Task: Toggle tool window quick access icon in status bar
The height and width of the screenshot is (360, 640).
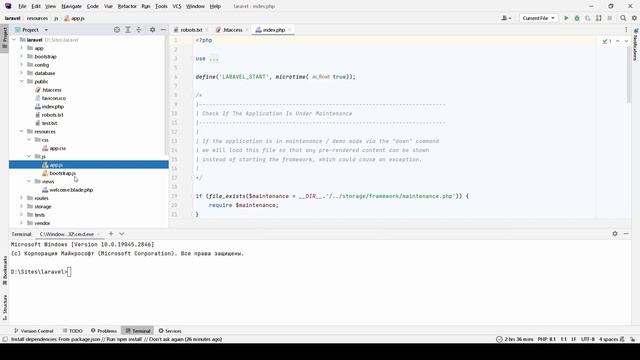Action: point(5,339)
